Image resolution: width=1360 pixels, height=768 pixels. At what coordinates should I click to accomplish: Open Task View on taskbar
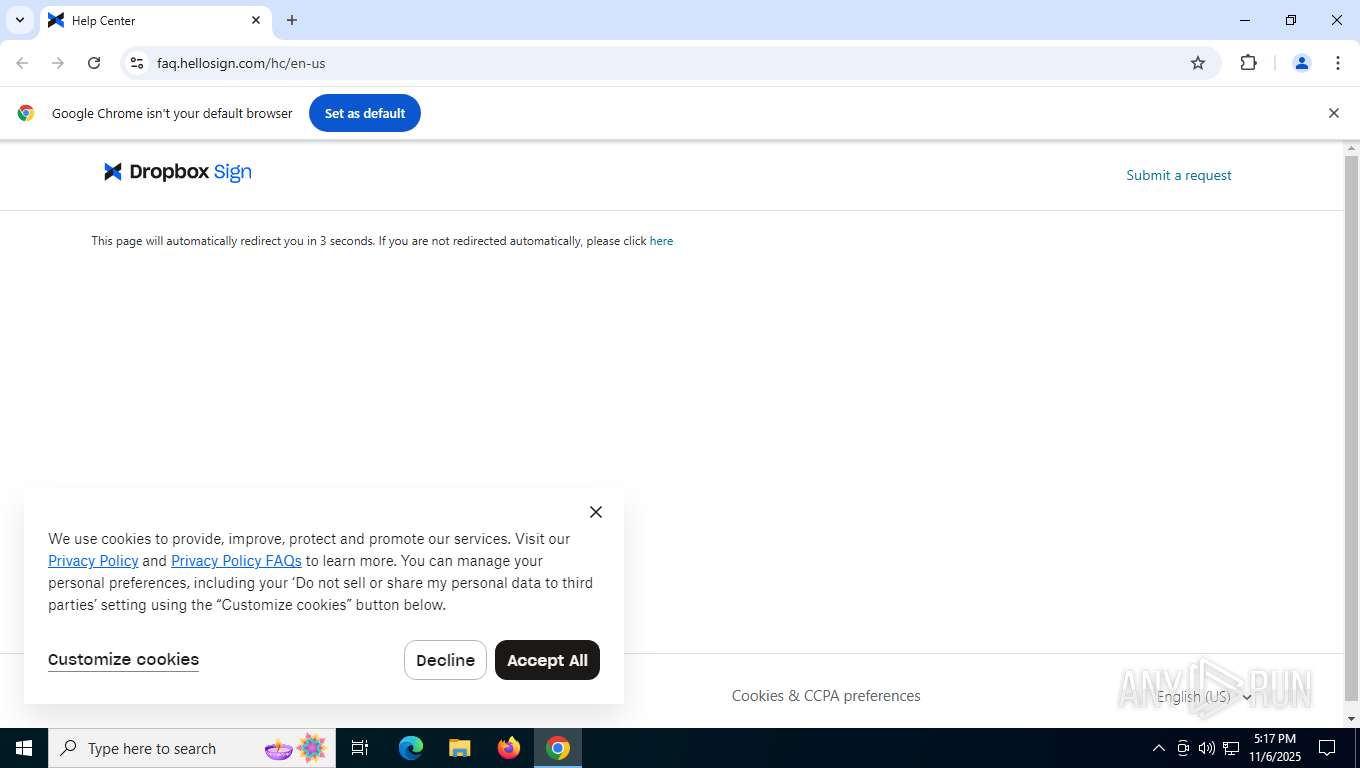(x=360, y=748)
